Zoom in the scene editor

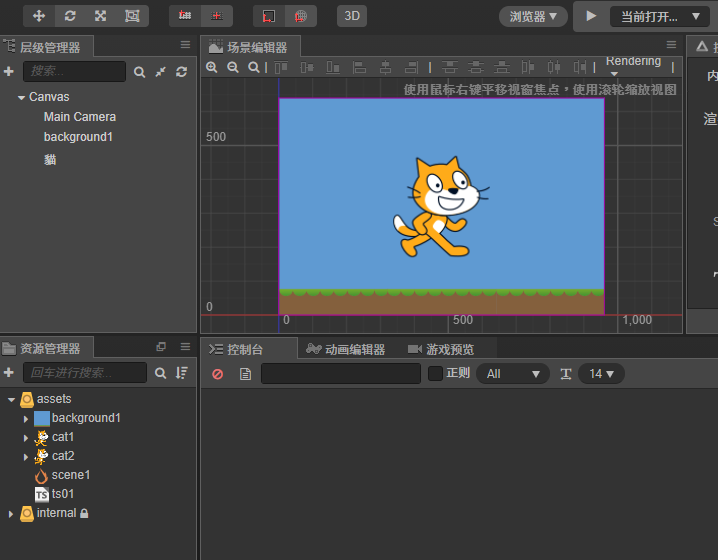[212, 68]
